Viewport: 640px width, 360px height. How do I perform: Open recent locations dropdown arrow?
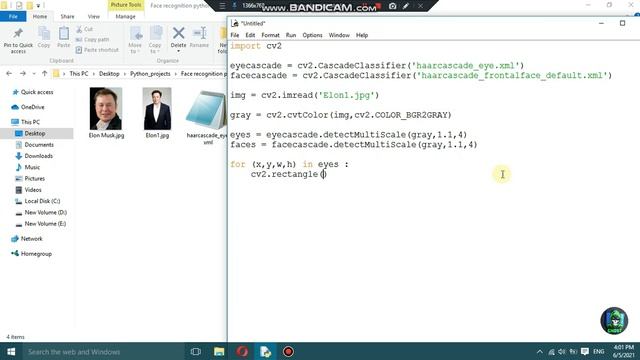[x=34, y=74]
